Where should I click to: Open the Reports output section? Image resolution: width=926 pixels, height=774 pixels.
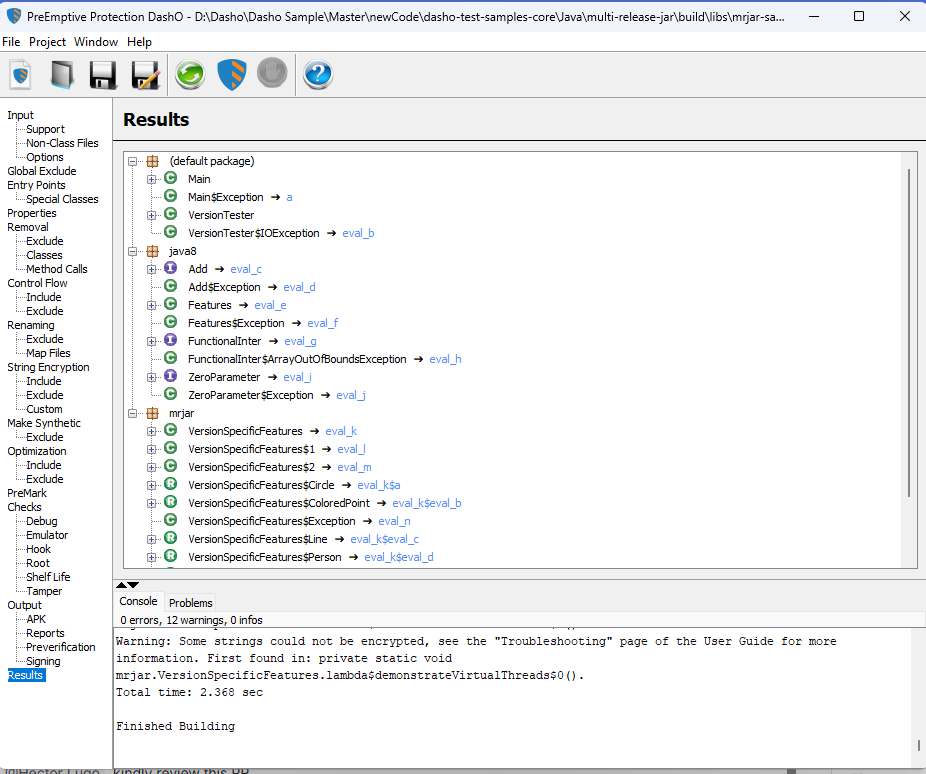[45, 633]
